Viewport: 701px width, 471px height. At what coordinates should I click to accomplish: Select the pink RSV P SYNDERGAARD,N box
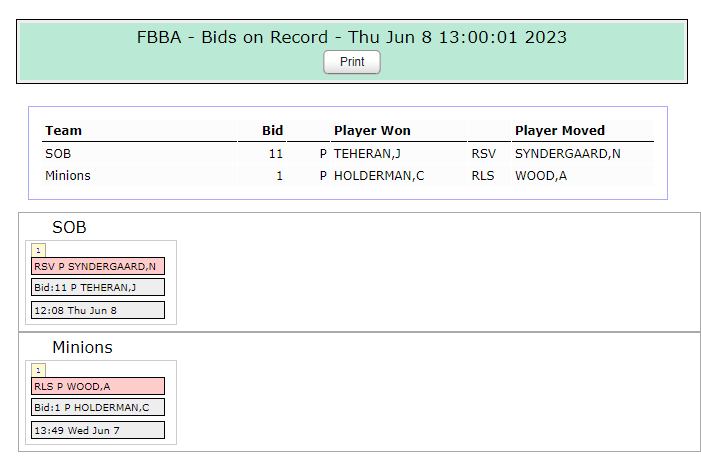pos(98,266)
